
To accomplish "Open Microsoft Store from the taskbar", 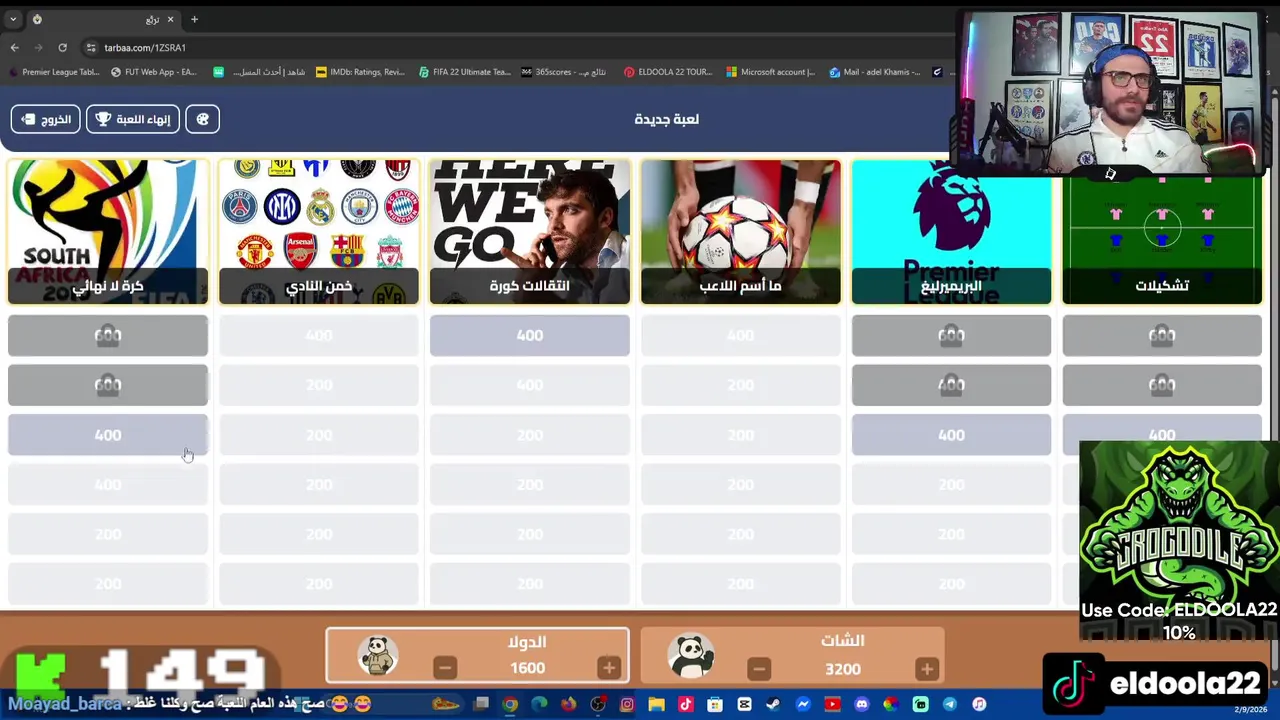I will (715, 705).
